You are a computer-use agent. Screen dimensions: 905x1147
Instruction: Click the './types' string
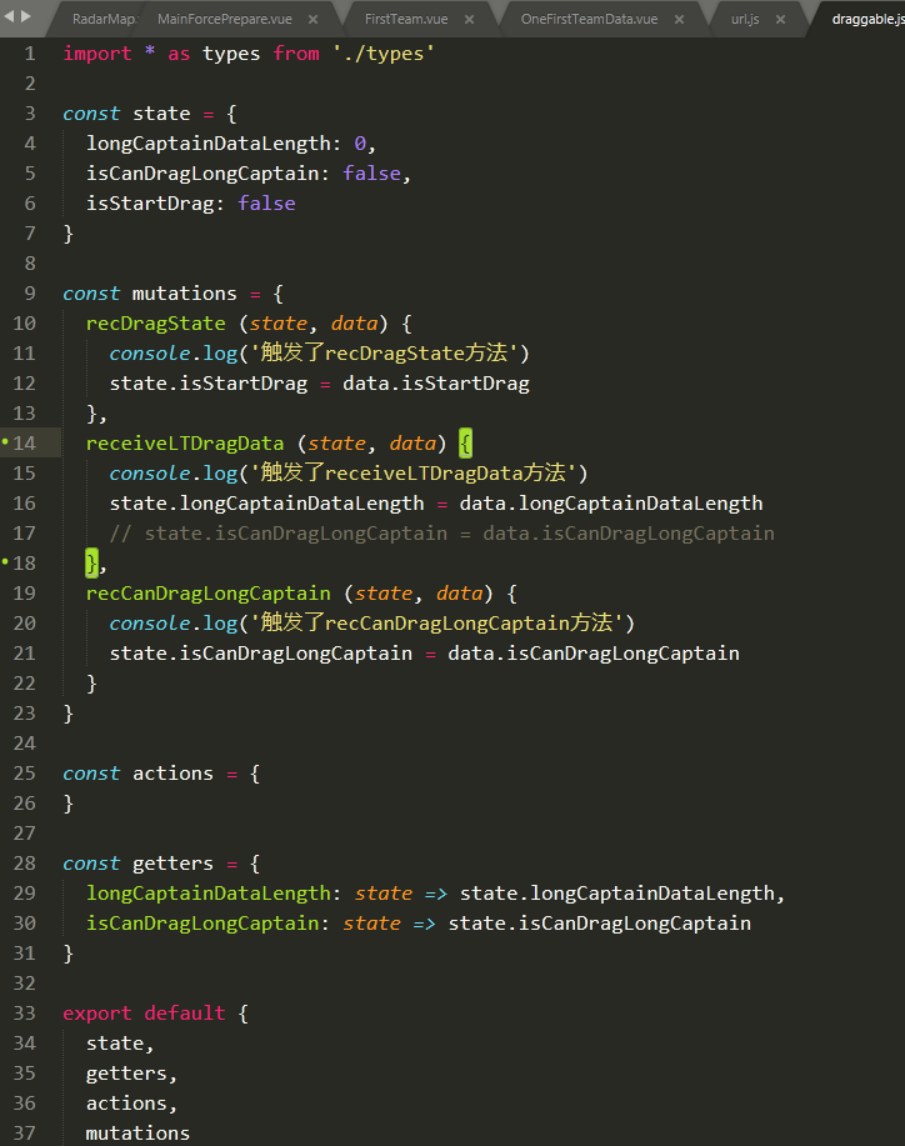383,53
